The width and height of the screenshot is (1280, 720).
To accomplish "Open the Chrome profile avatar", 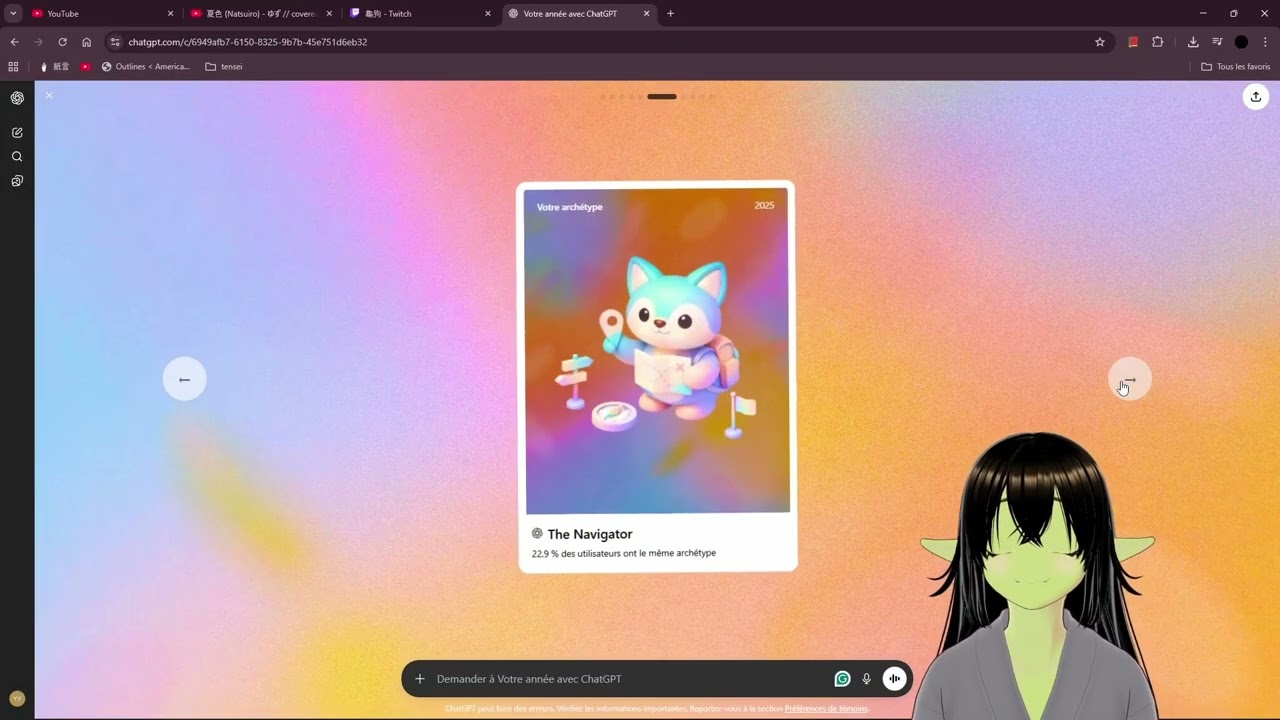I will 1241,42.
